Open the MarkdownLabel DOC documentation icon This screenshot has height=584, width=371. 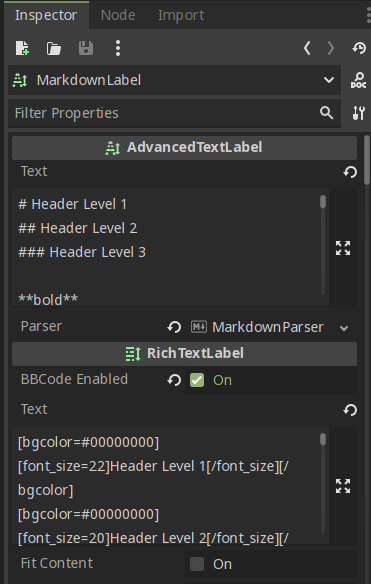358,80
